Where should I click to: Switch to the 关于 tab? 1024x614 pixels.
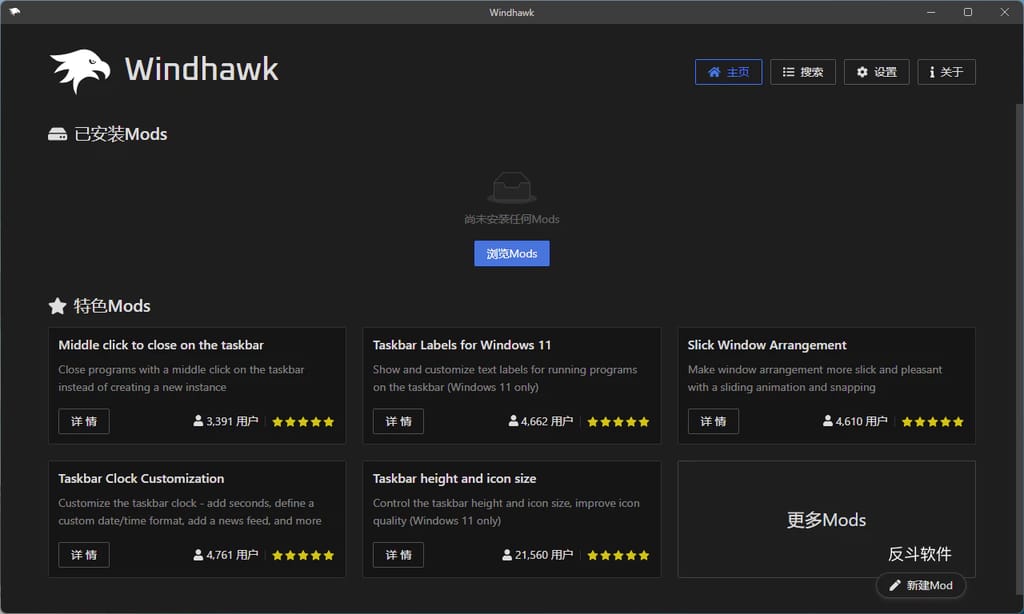(945, 71)
